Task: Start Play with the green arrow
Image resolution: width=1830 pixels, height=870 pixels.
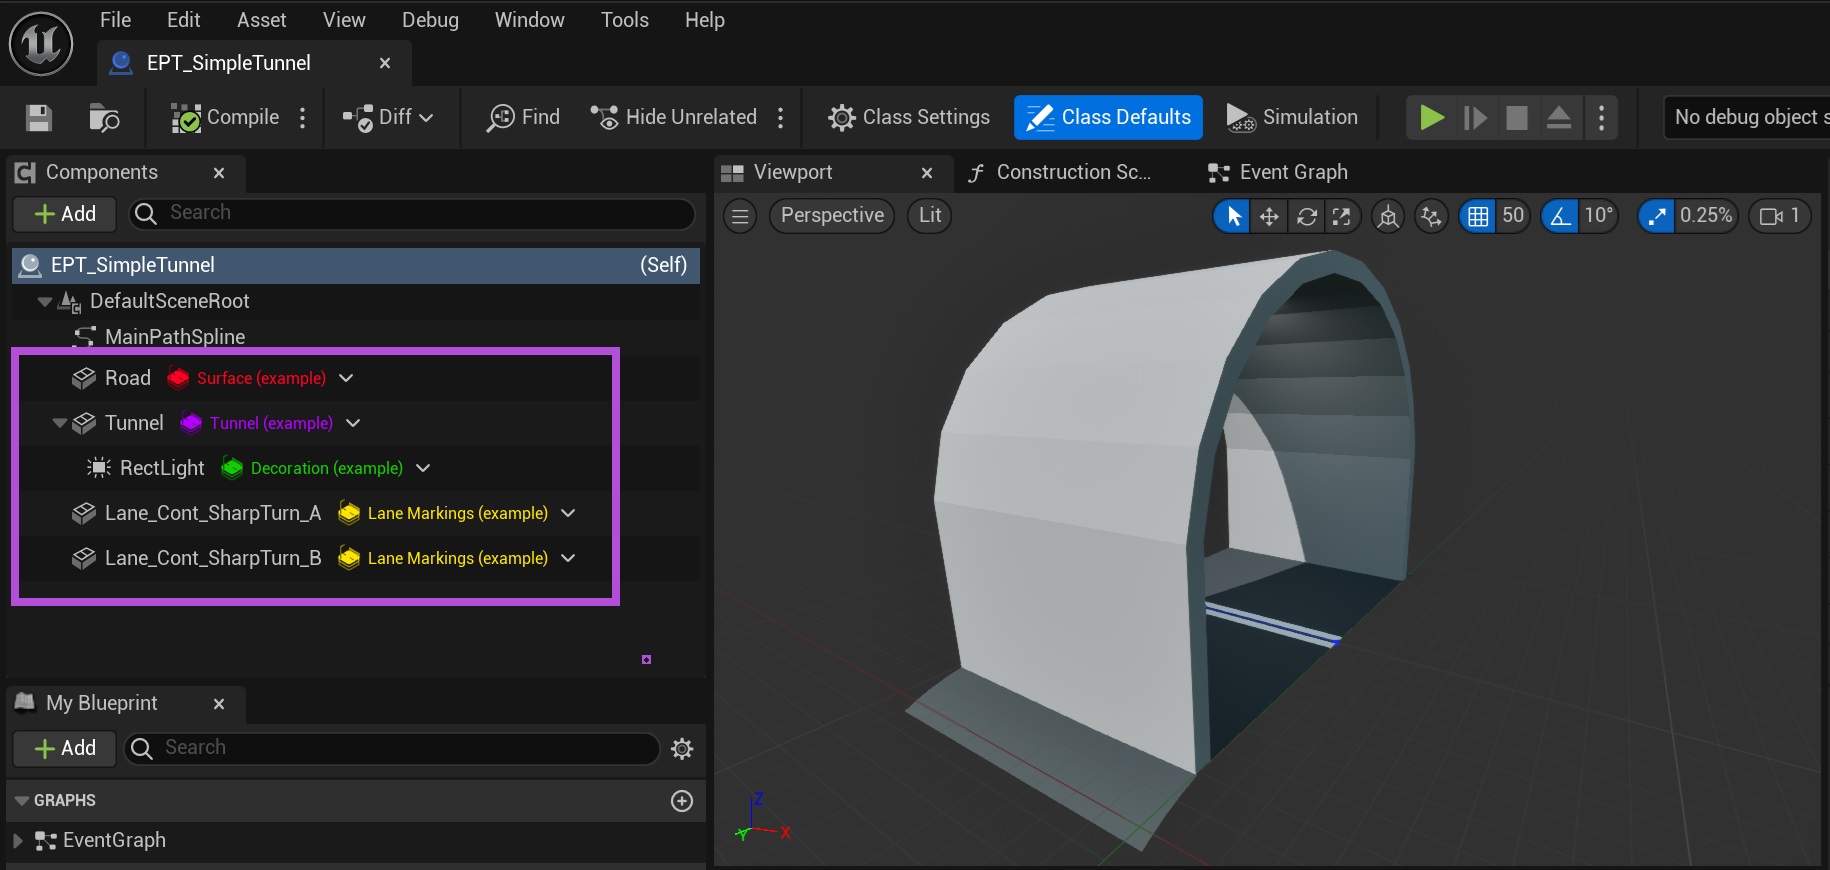Action: coord(1432,117)
